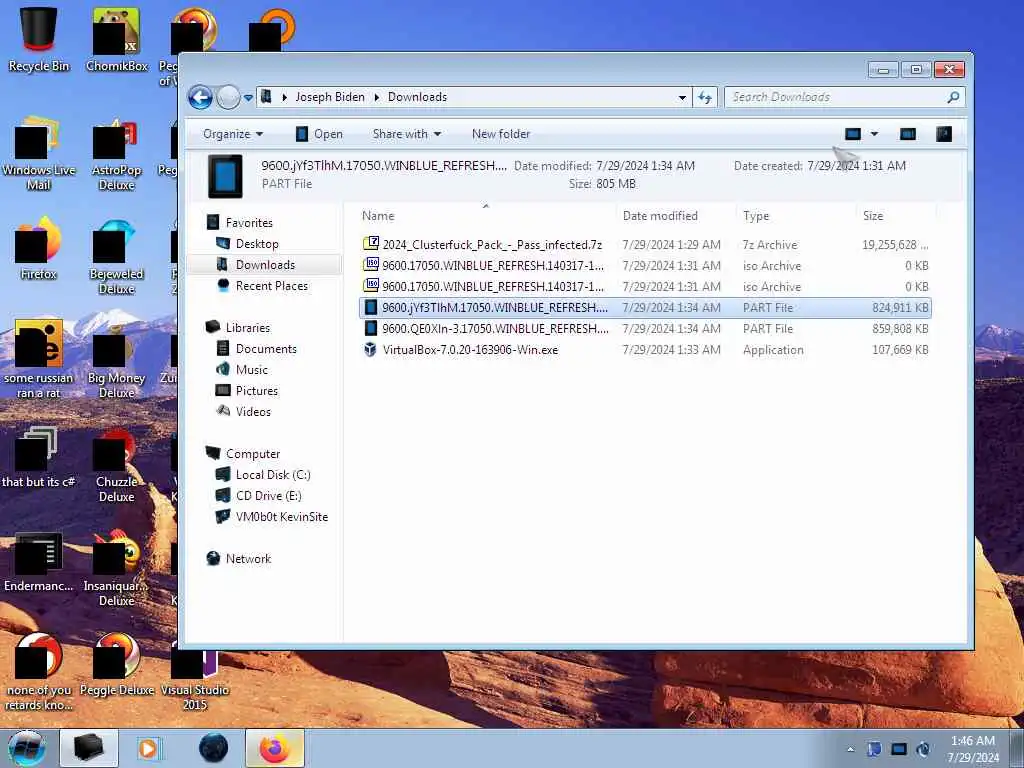Sort files by Date modified column
1024x768 pixels.
click(675, 216)
